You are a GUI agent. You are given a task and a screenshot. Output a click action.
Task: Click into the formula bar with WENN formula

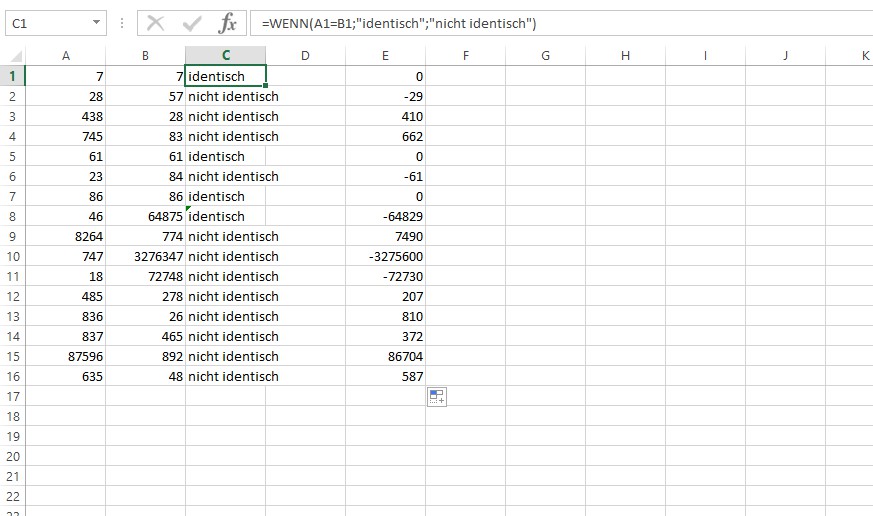pos(560,23)
